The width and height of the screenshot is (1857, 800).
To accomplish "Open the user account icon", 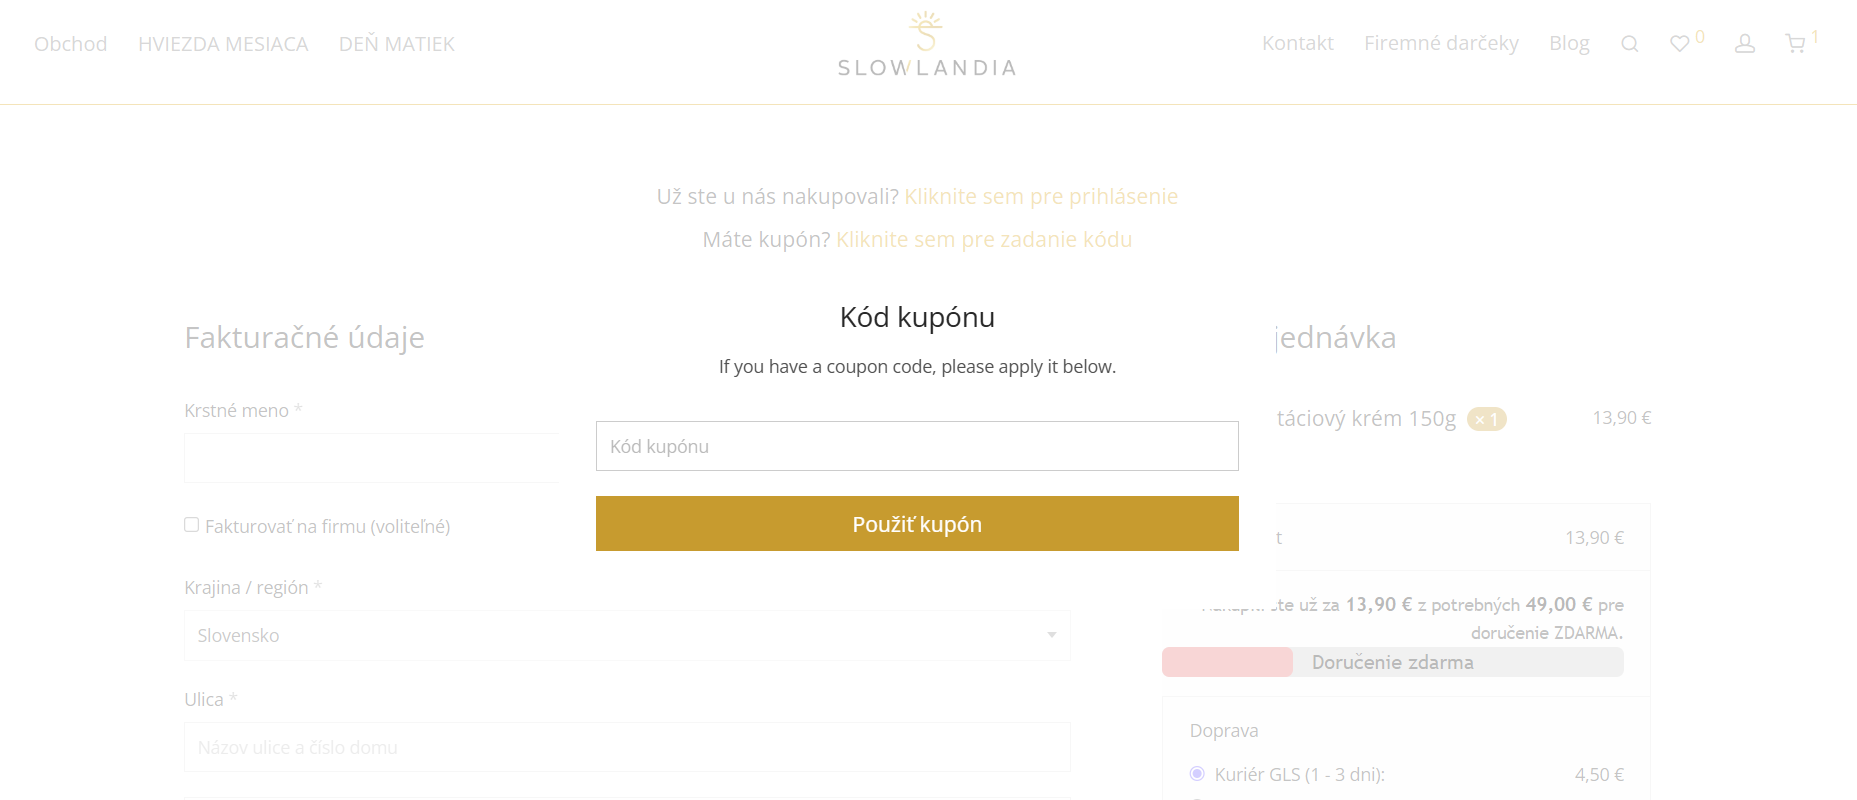I will (1745, 44).
